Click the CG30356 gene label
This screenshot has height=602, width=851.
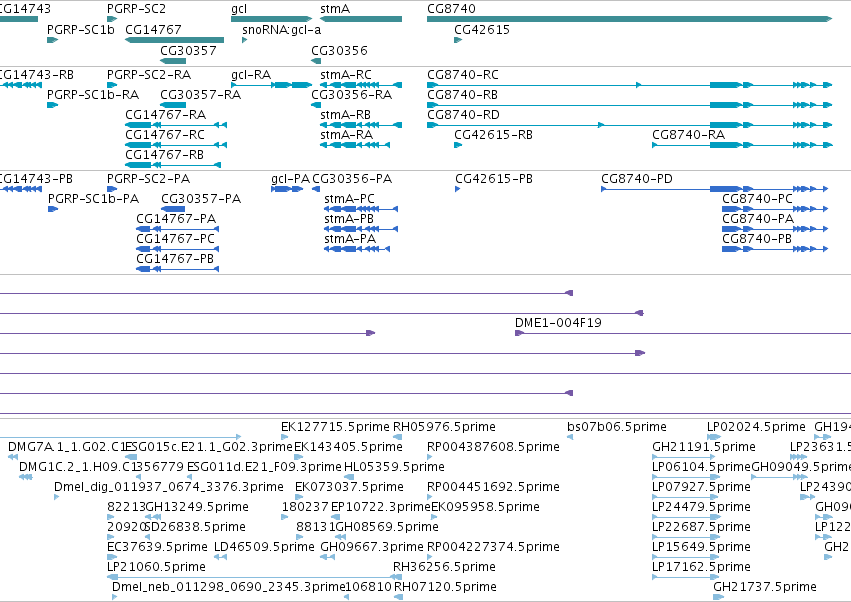point(339,50)
